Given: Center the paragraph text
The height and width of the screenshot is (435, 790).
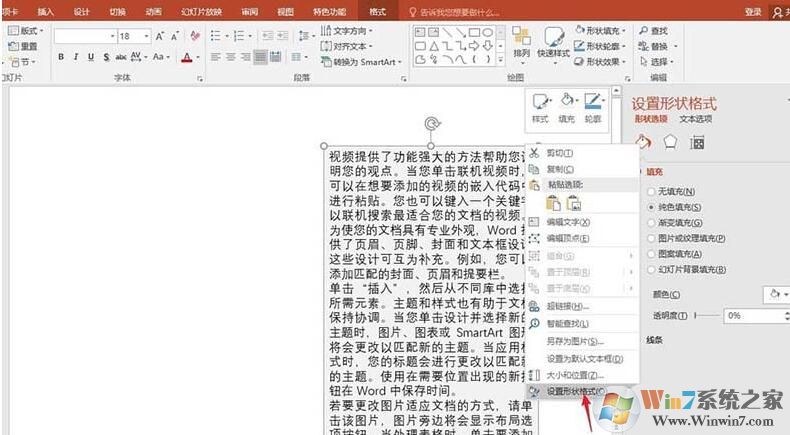Looking at the screenshot, I should (231, 57).
